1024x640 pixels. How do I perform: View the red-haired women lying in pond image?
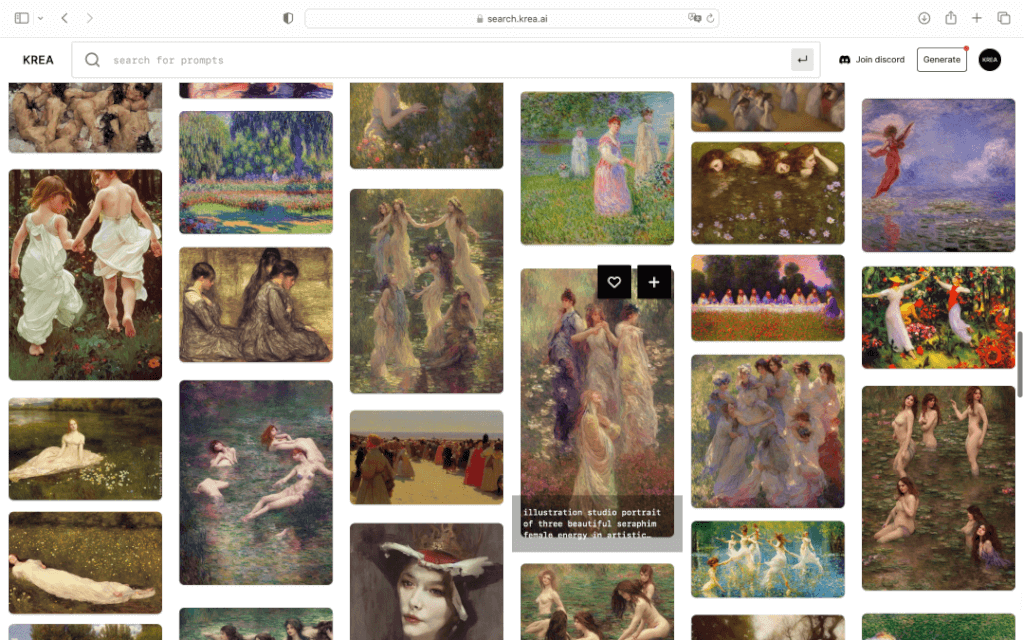pos(767,193)
